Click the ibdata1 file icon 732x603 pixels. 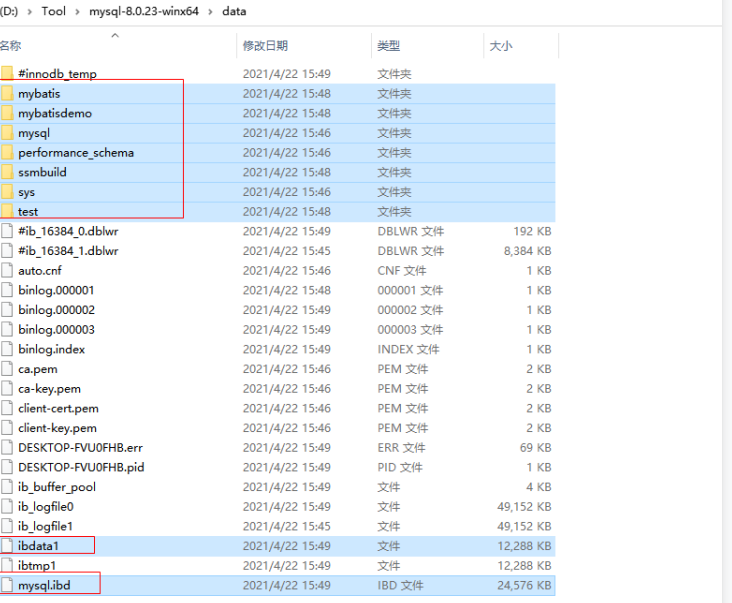[x=7, y=546]
